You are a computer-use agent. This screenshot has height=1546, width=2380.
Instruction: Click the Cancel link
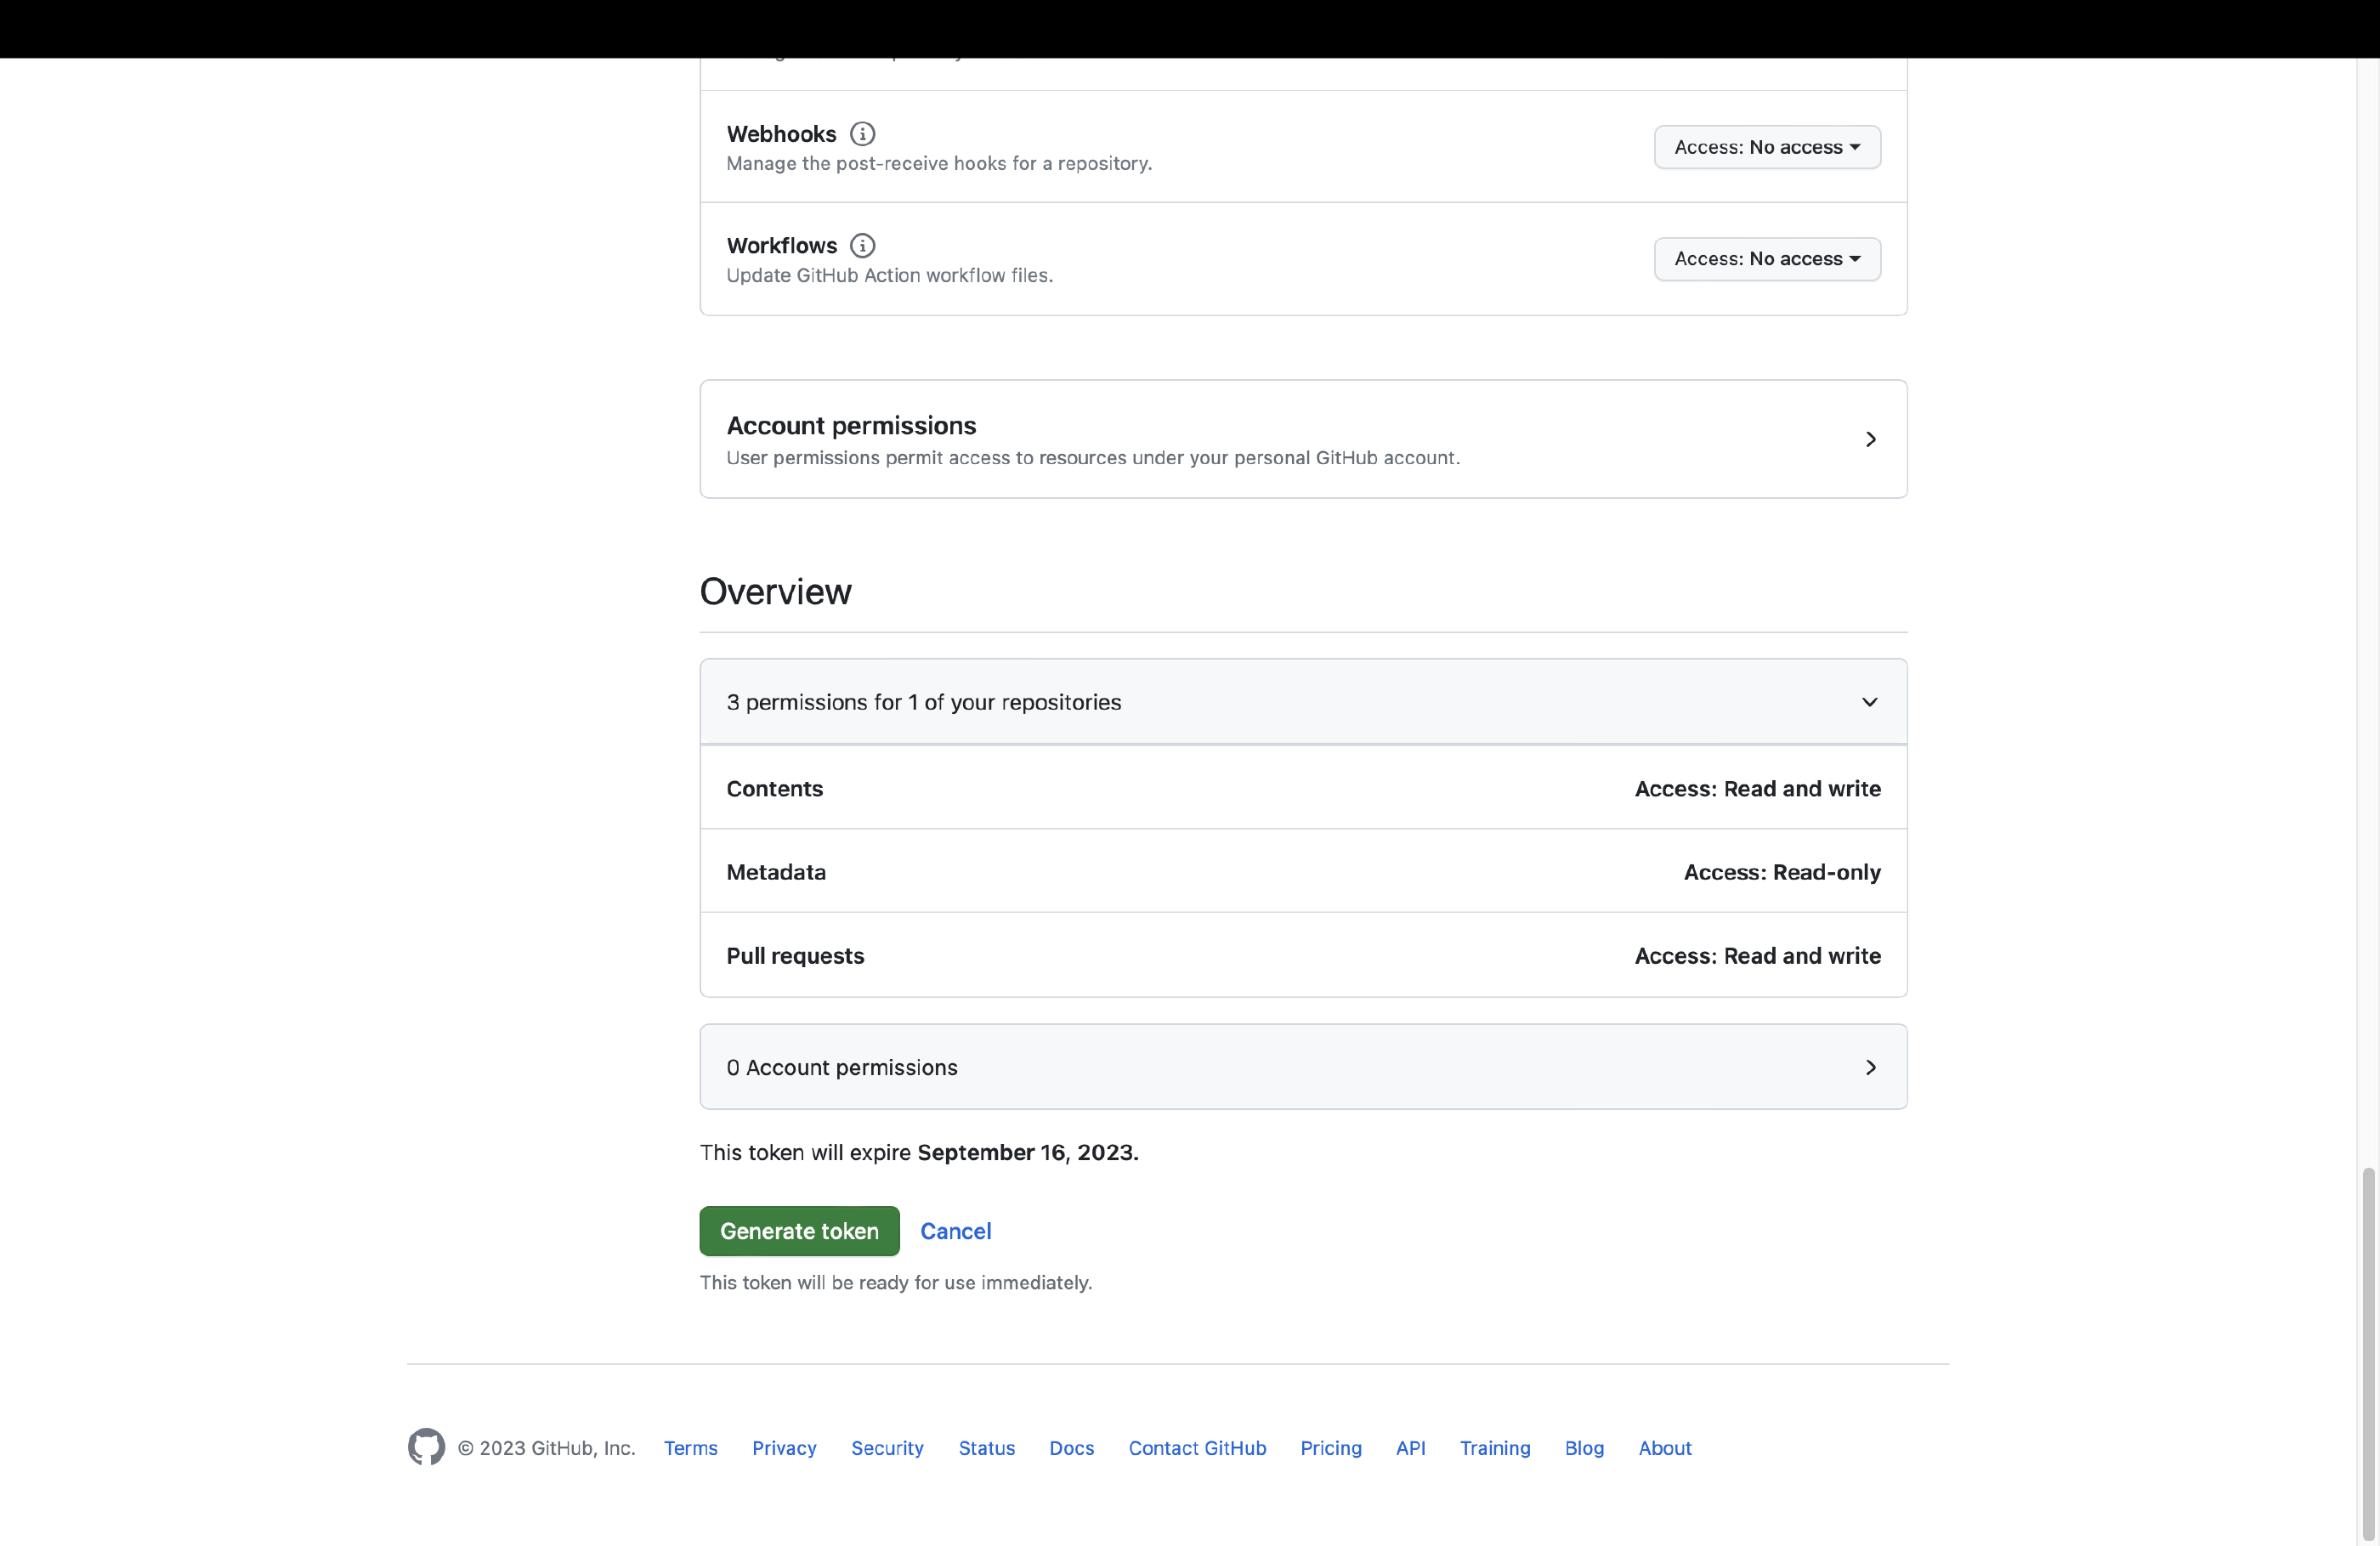point(954,1230)
